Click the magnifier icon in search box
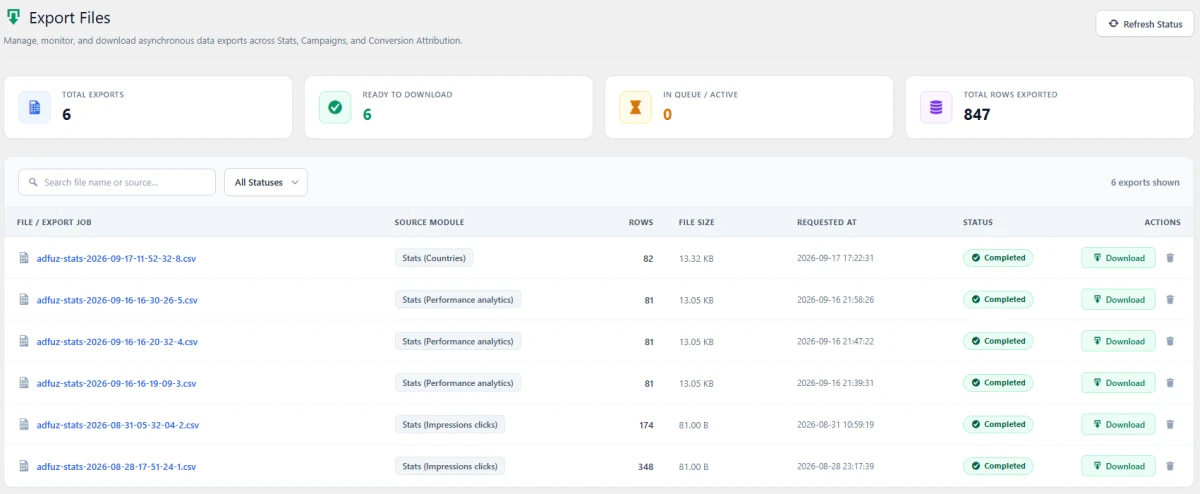The height and width of the screenshot is (494, 1200). tap(34, 183)
